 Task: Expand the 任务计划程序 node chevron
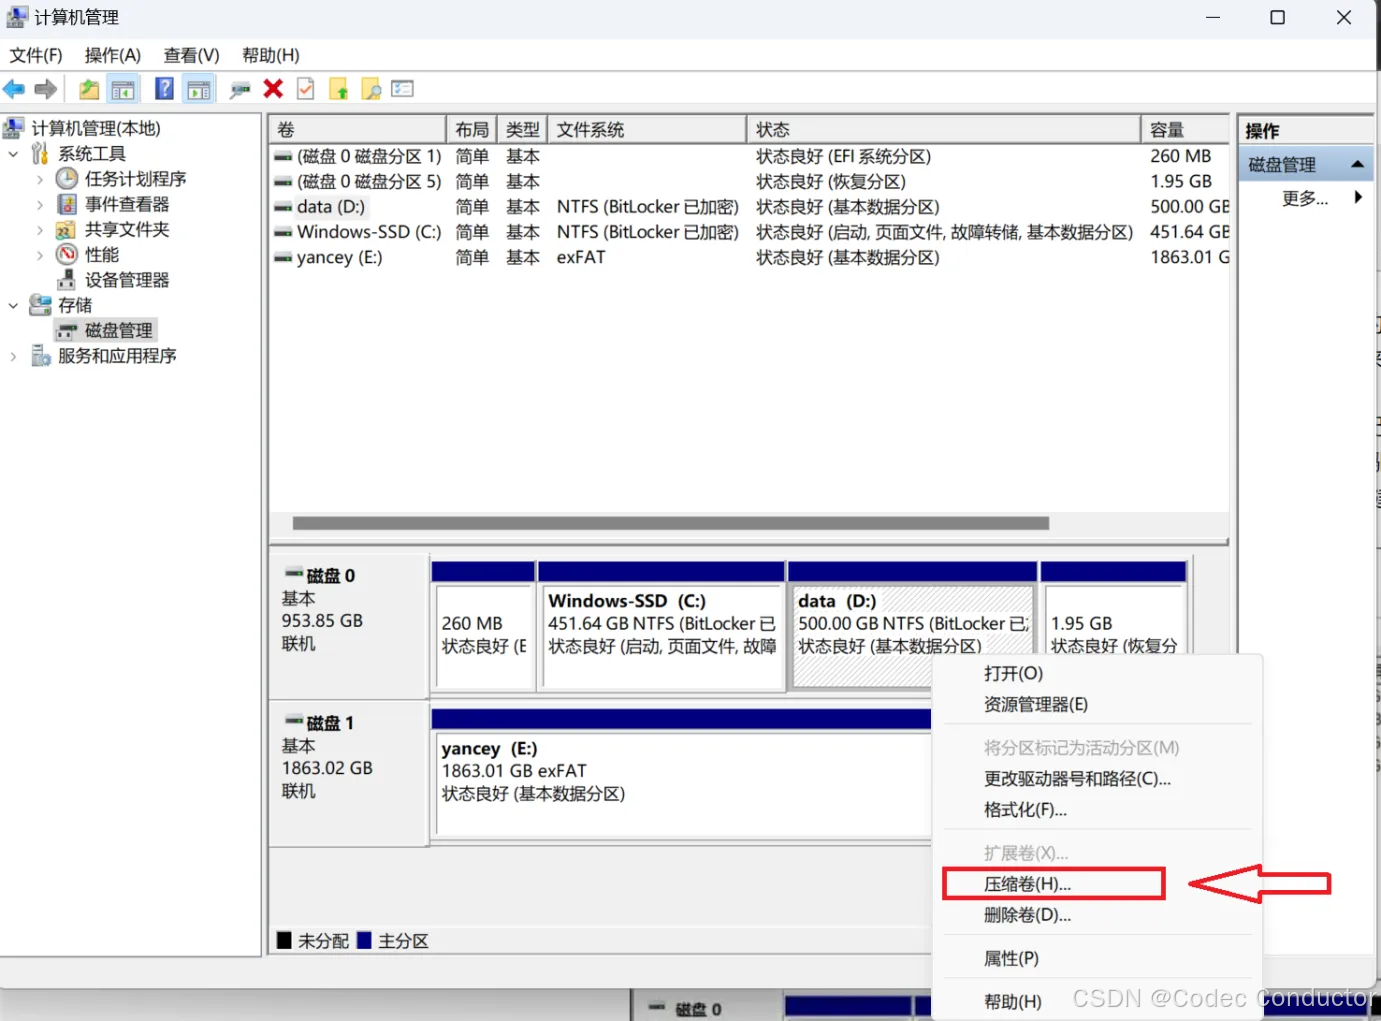(x=40, y=179)
